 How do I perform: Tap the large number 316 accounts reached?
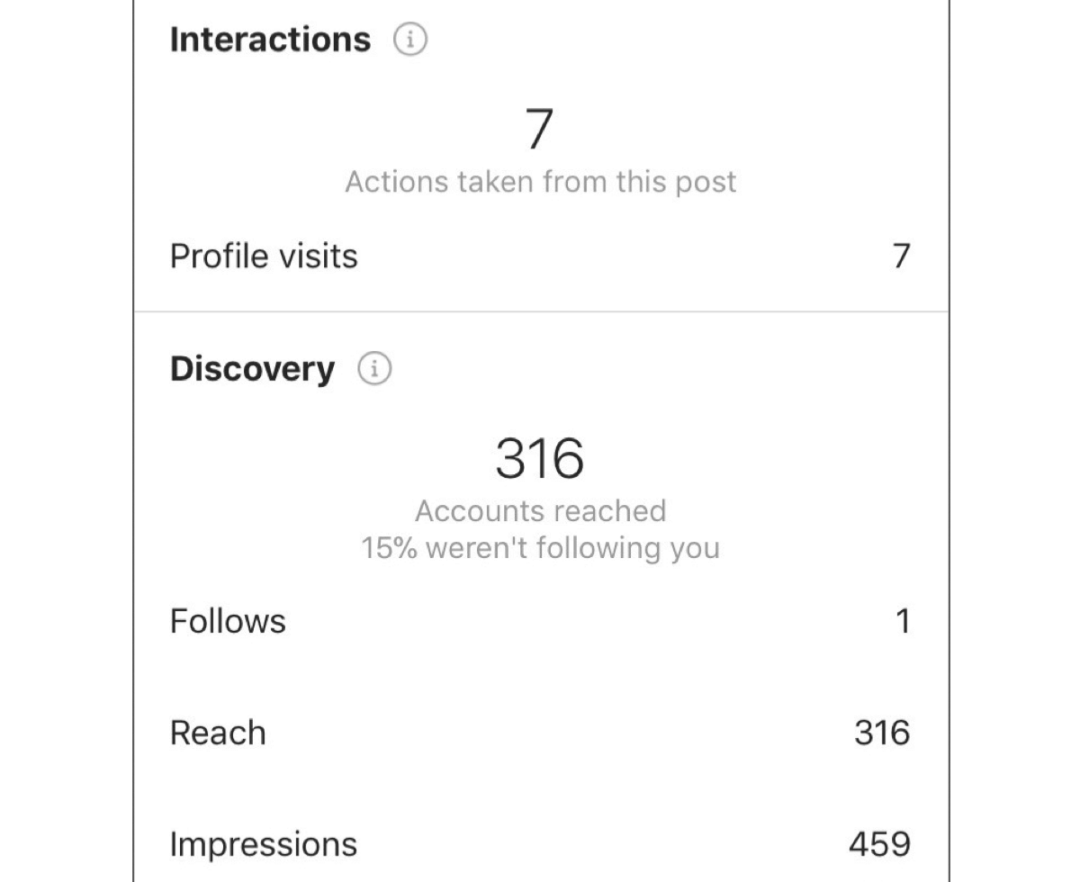(540, 458)
